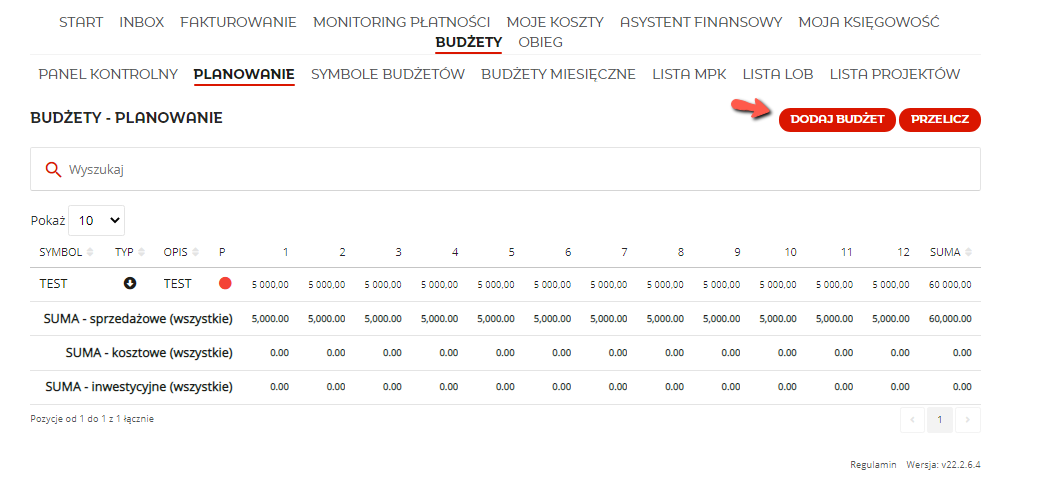1040x493 pixels.
Task: Select the PLANOWANIE tab
Action: point(244,74)
